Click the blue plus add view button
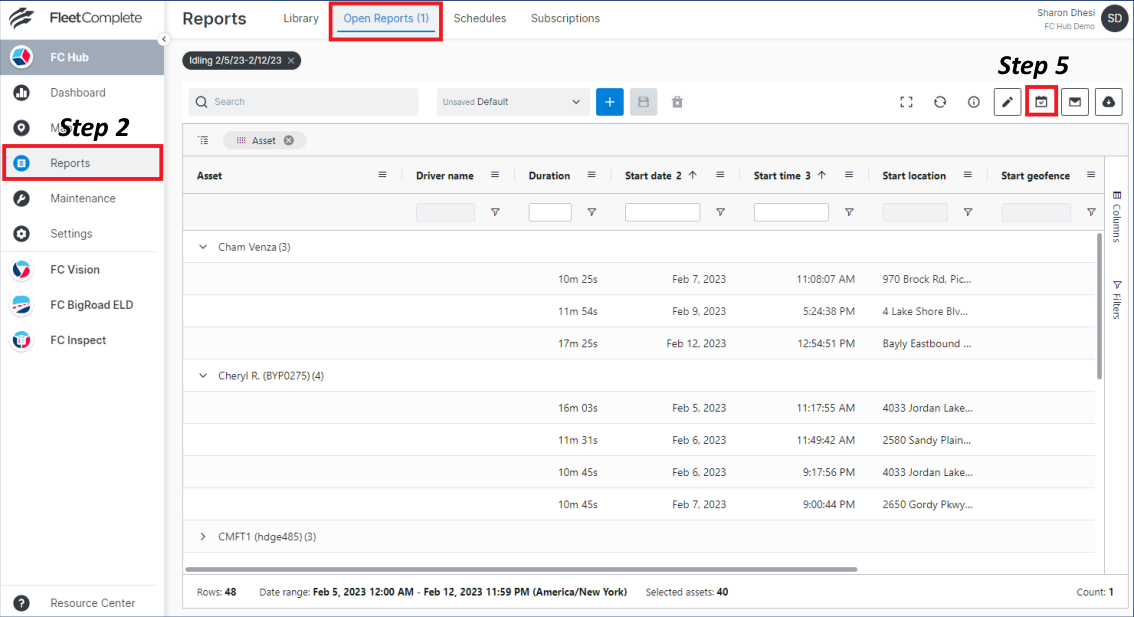Viewport: 1134px width, 617px height. (610, 102)
